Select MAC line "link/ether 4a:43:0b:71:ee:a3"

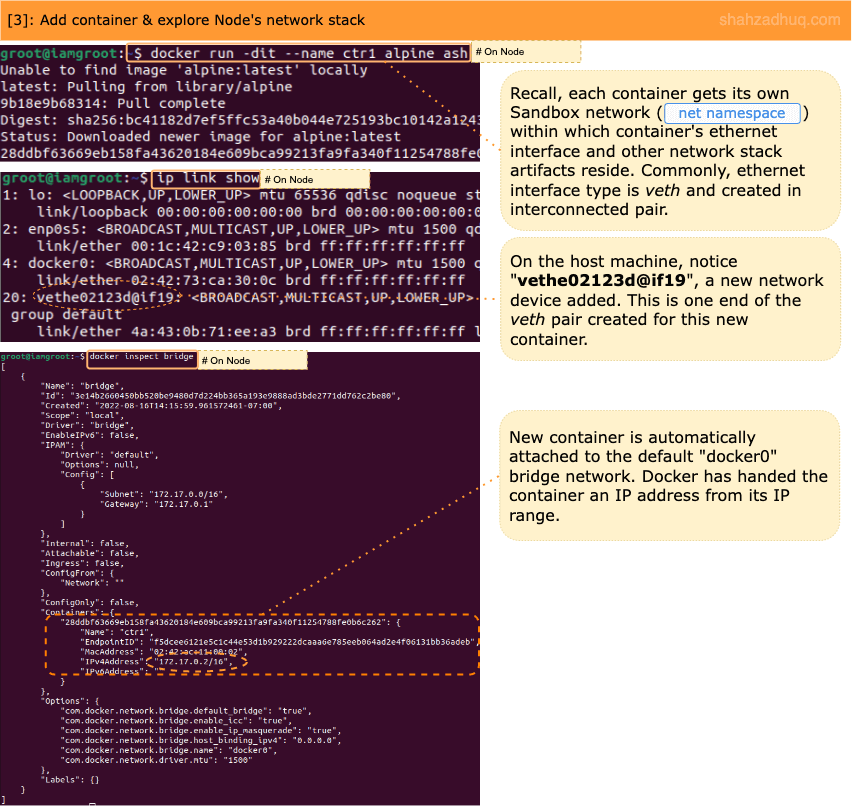click(x=258, y=331)
